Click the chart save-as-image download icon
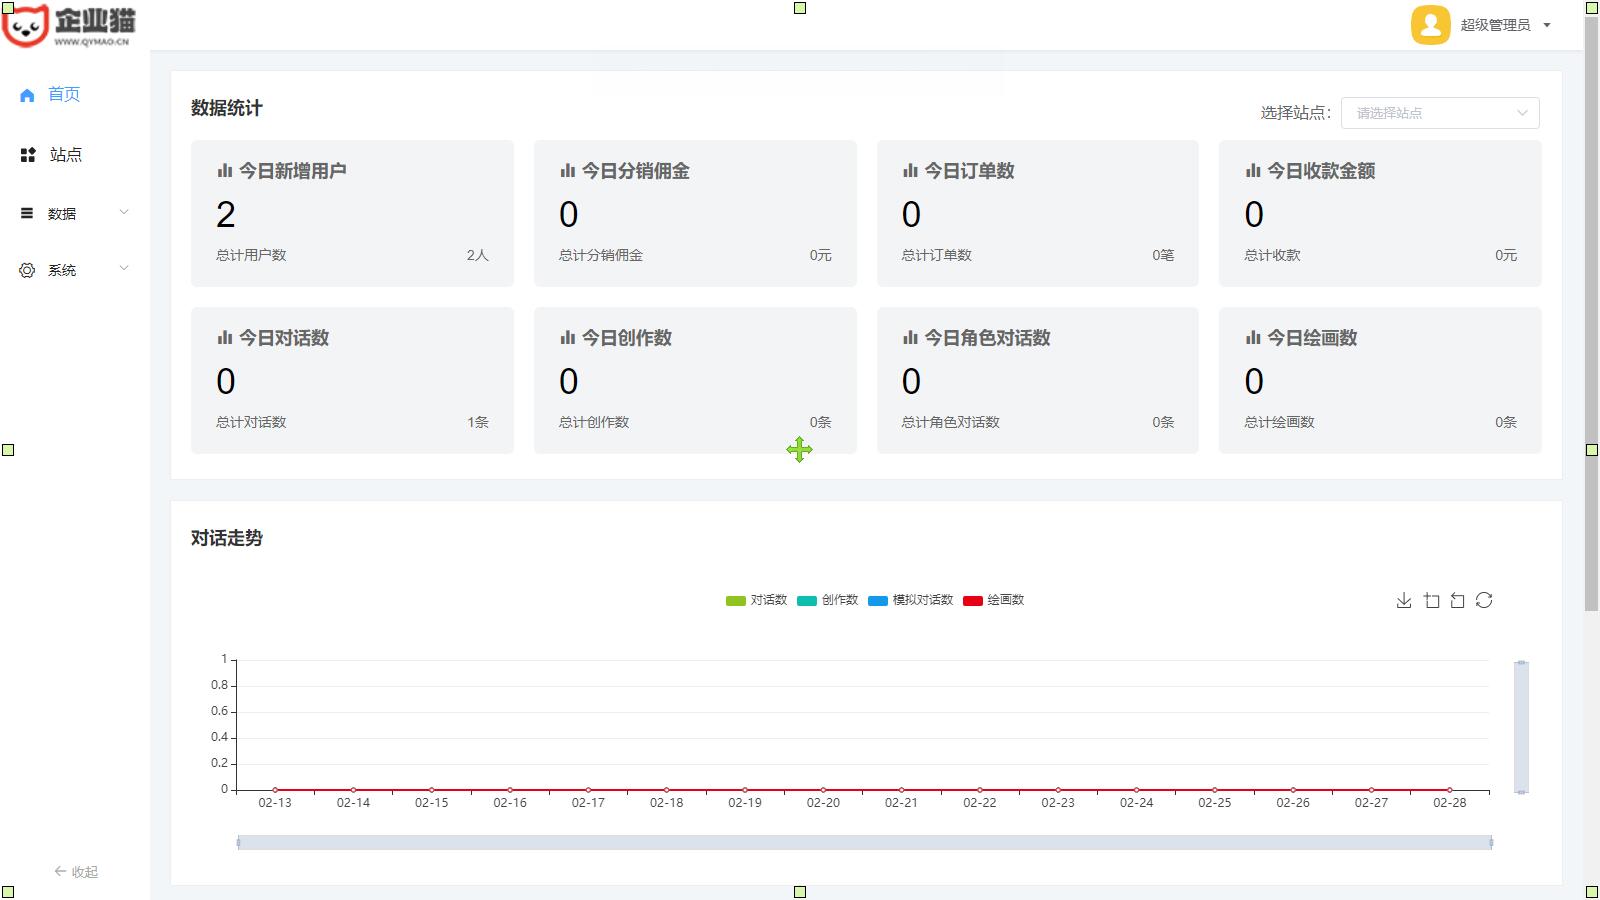This screenshot has height=900, width=1600. [1404, 600]
